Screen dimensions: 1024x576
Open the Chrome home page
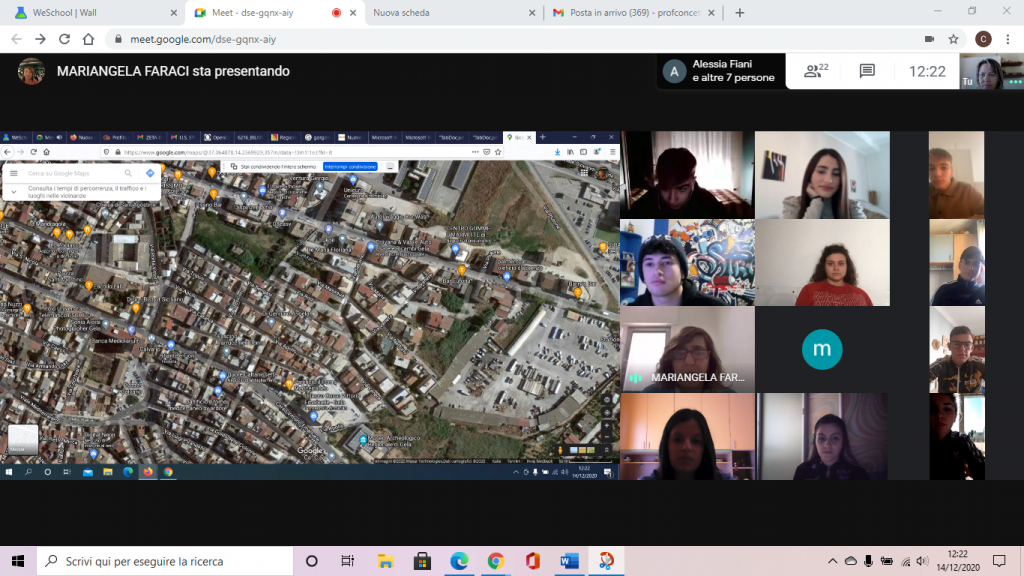(x=88, y=39)
